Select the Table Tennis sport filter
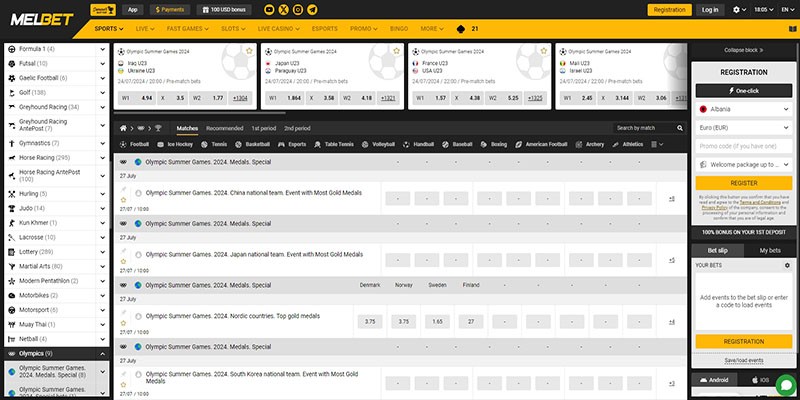 pos(334,144)
